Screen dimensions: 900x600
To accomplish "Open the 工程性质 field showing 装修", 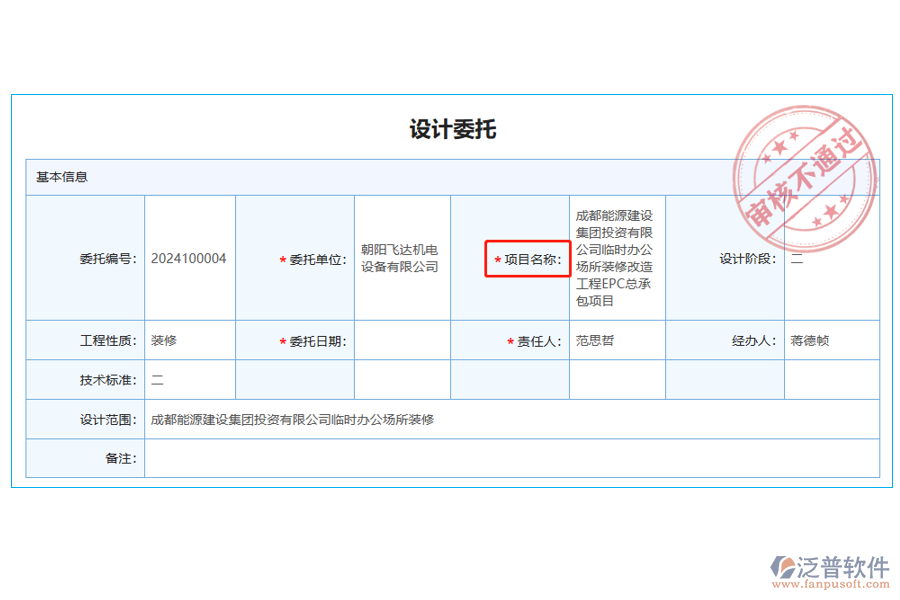I will pos(190,340).
